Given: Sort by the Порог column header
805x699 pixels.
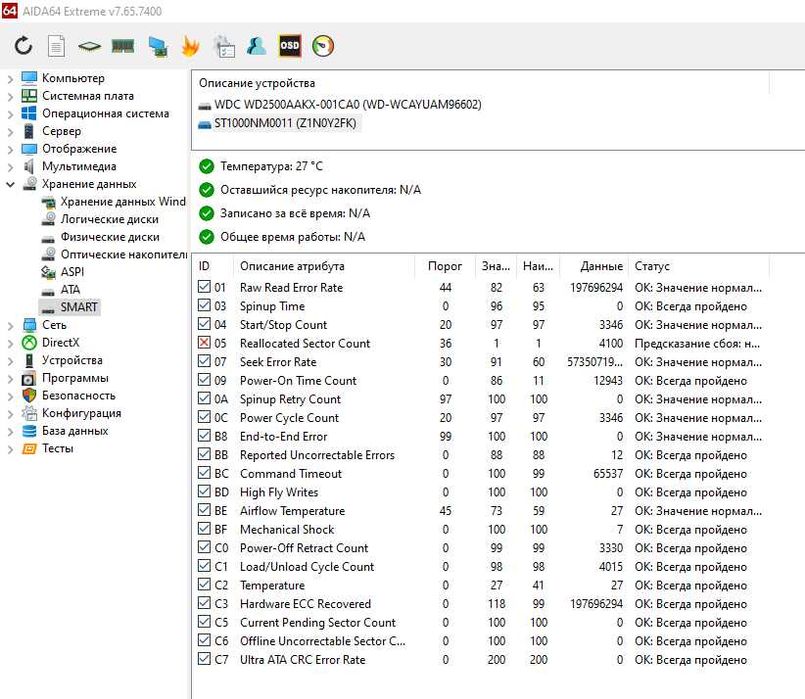Looking at the screenshot, I should pyautogui.click(x=445, y=266).
